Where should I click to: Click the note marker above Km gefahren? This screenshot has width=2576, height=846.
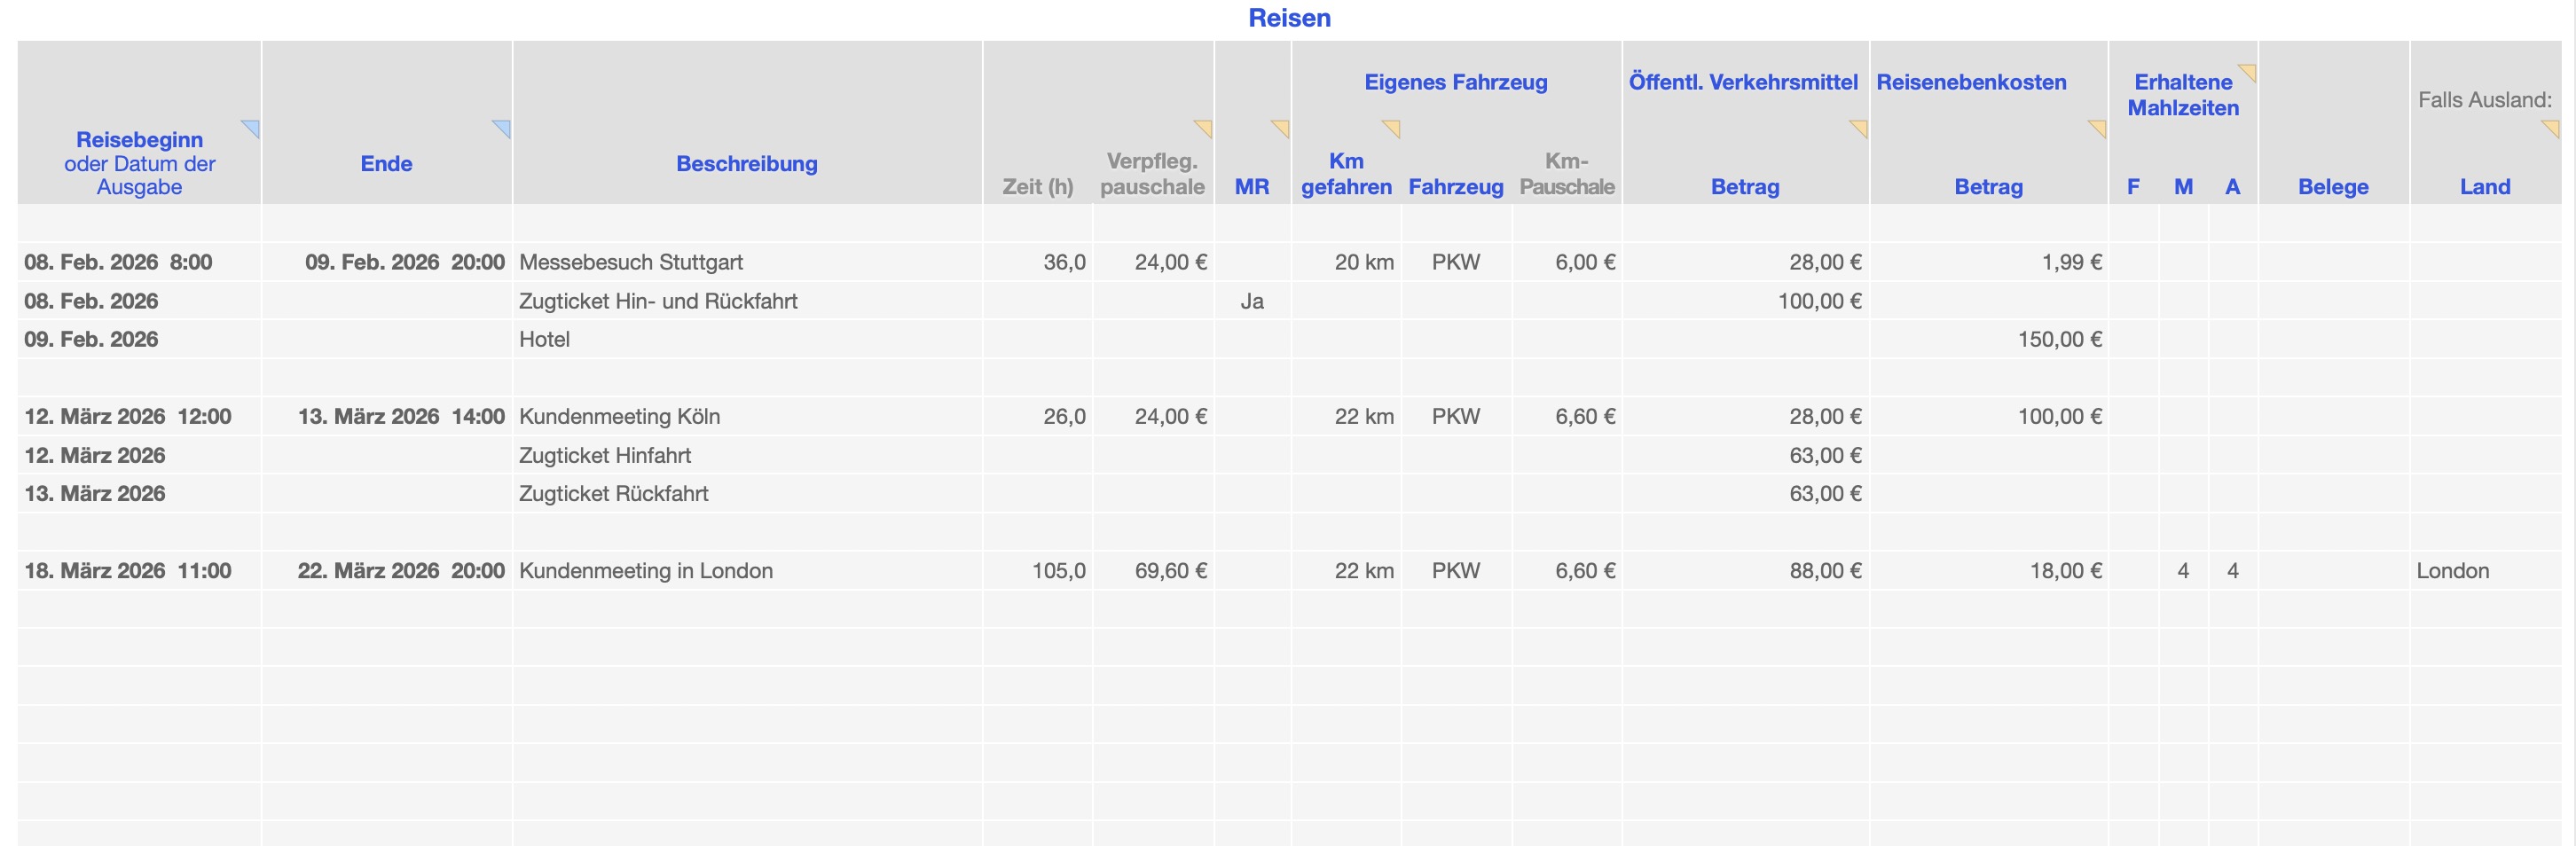point(1392,127)
